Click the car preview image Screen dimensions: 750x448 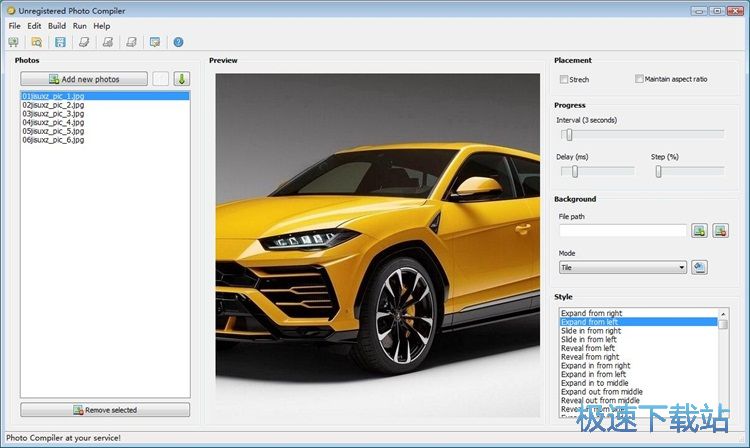coord(377,245)
